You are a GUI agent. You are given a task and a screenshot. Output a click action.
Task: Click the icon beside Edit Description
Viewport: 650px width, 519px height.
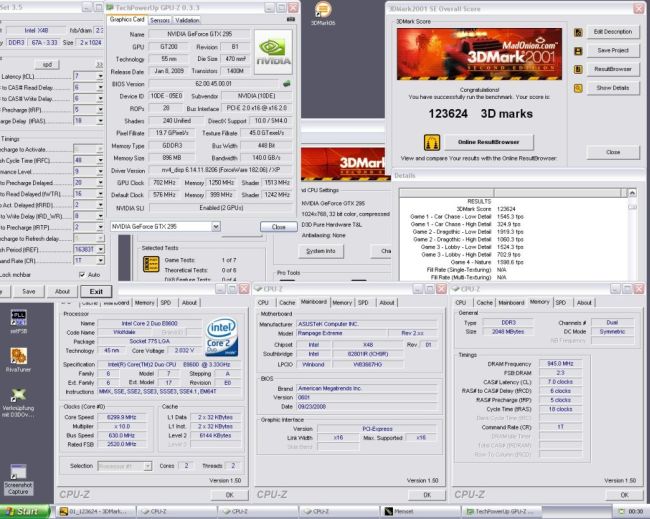click(578, 32)
